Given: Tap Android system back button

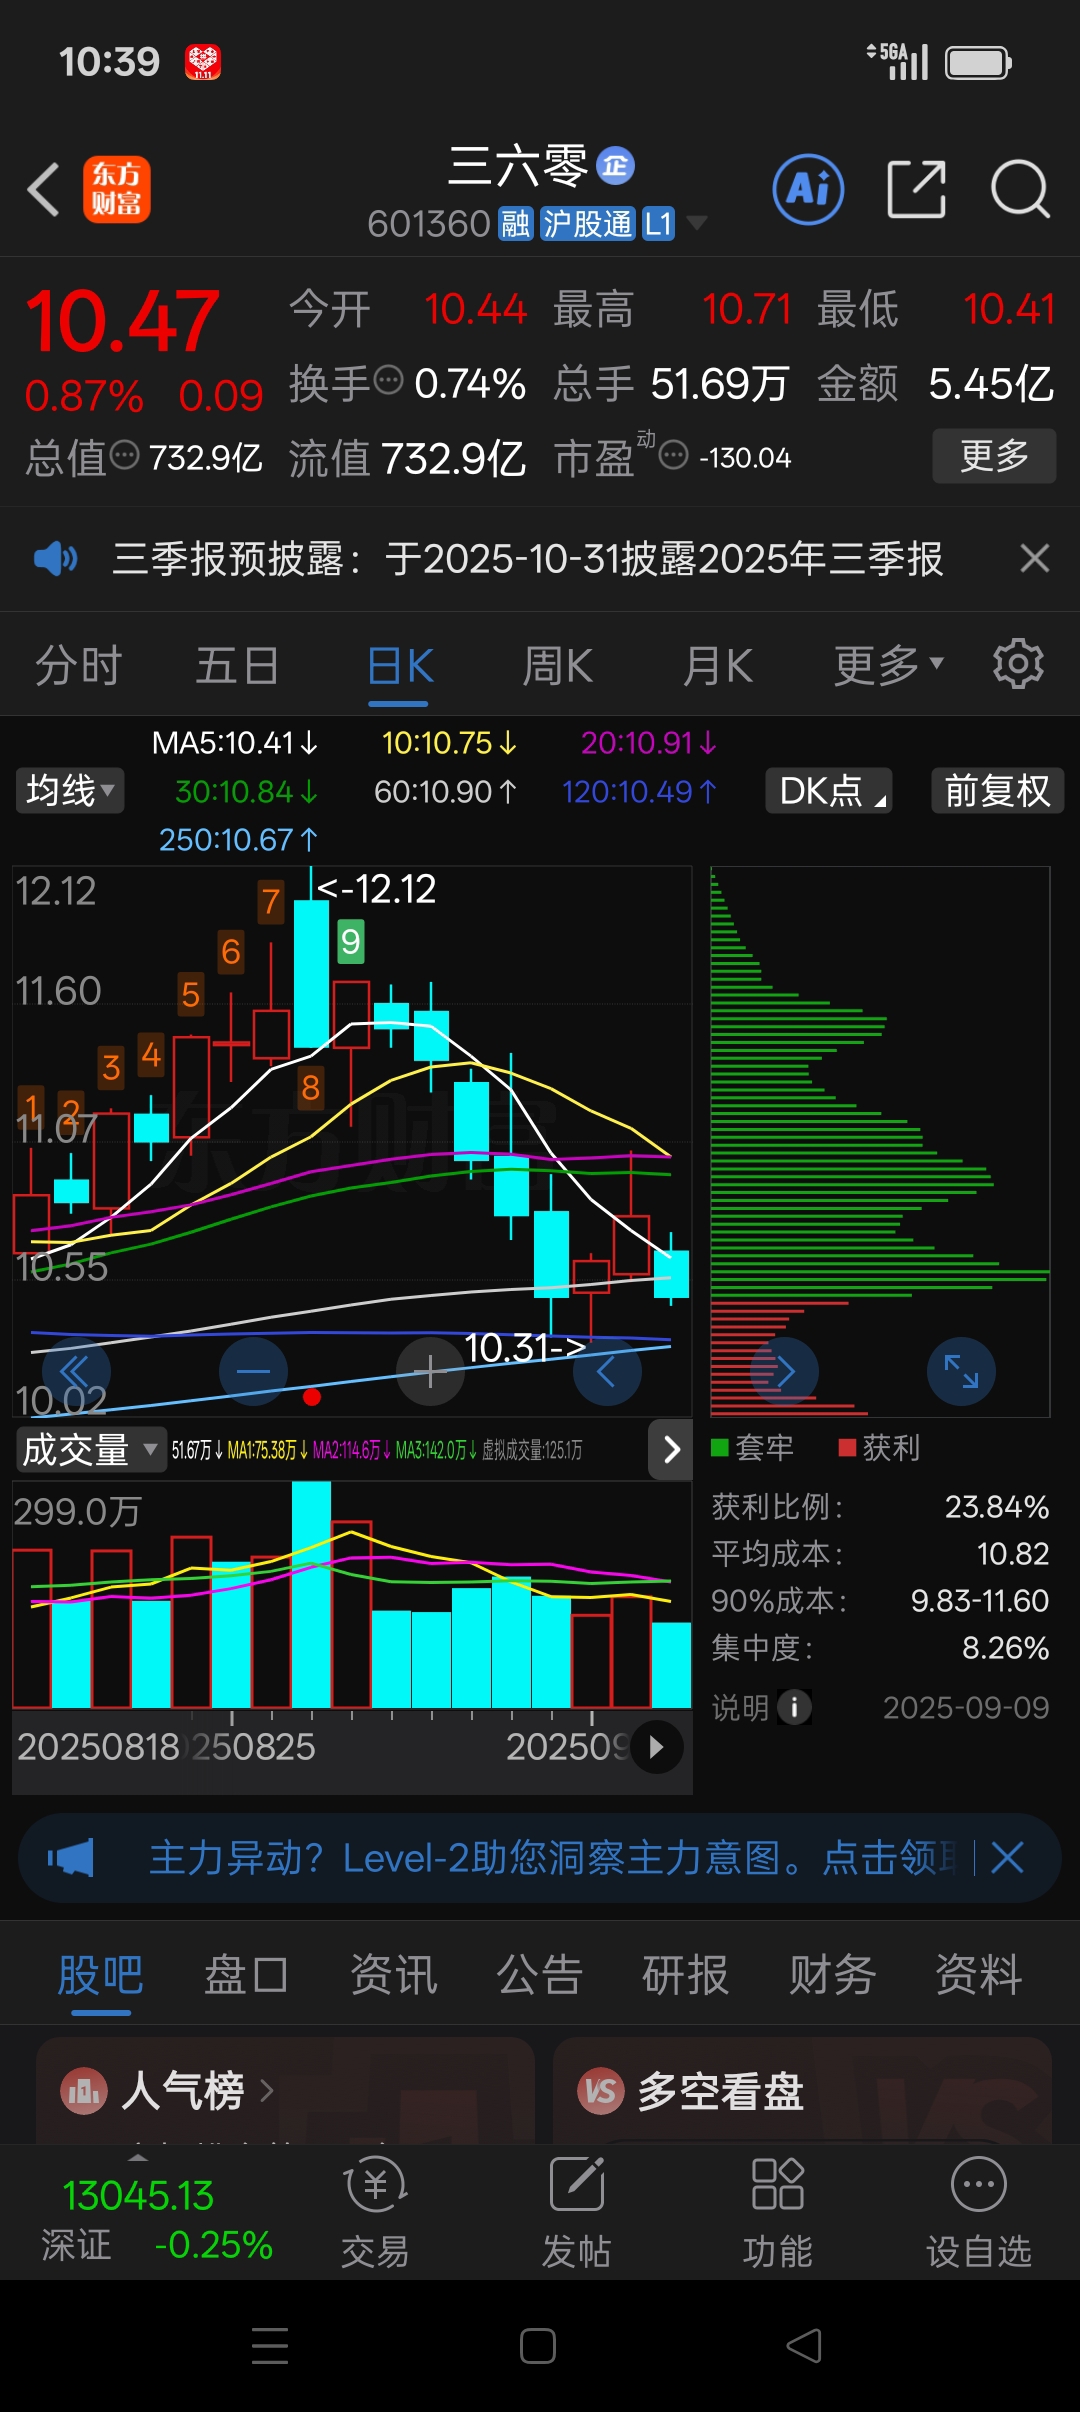Looking at the screenshot, I should (804, 2345).
